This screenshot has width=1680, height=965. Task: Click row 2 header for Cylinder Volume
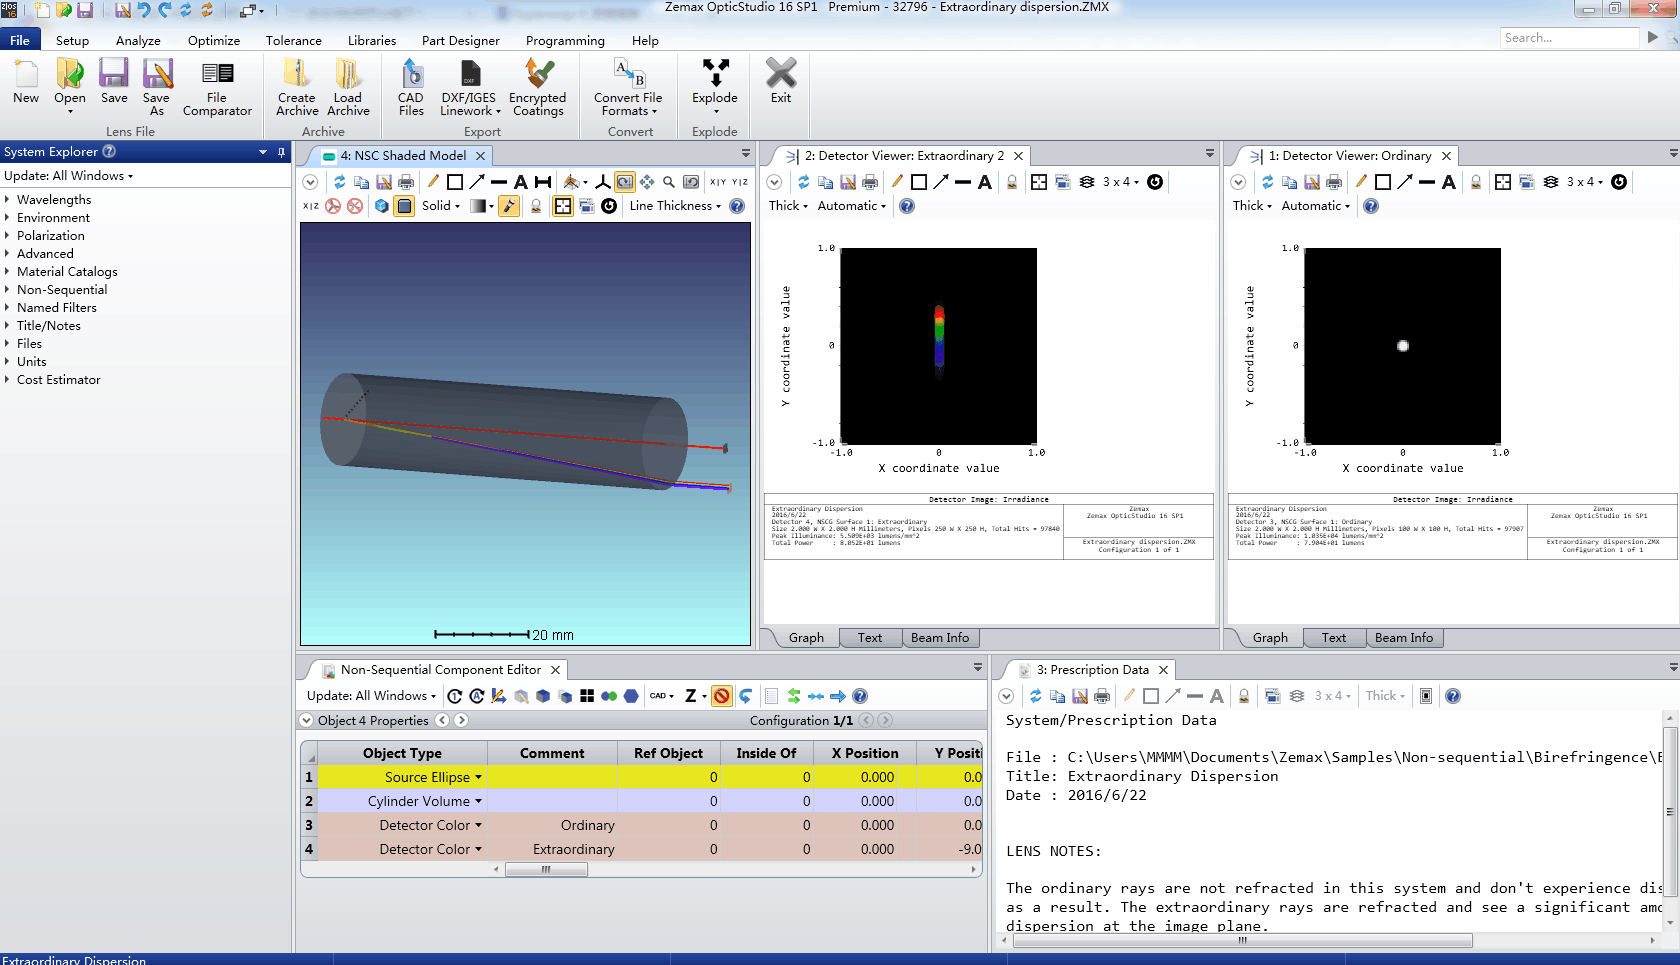309,801
